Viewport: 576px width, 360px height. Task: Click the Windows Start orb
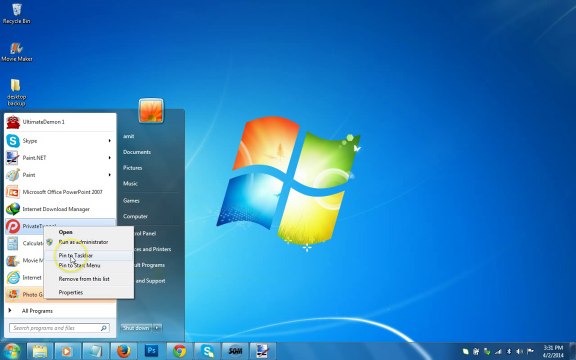[x=11, y=351]
